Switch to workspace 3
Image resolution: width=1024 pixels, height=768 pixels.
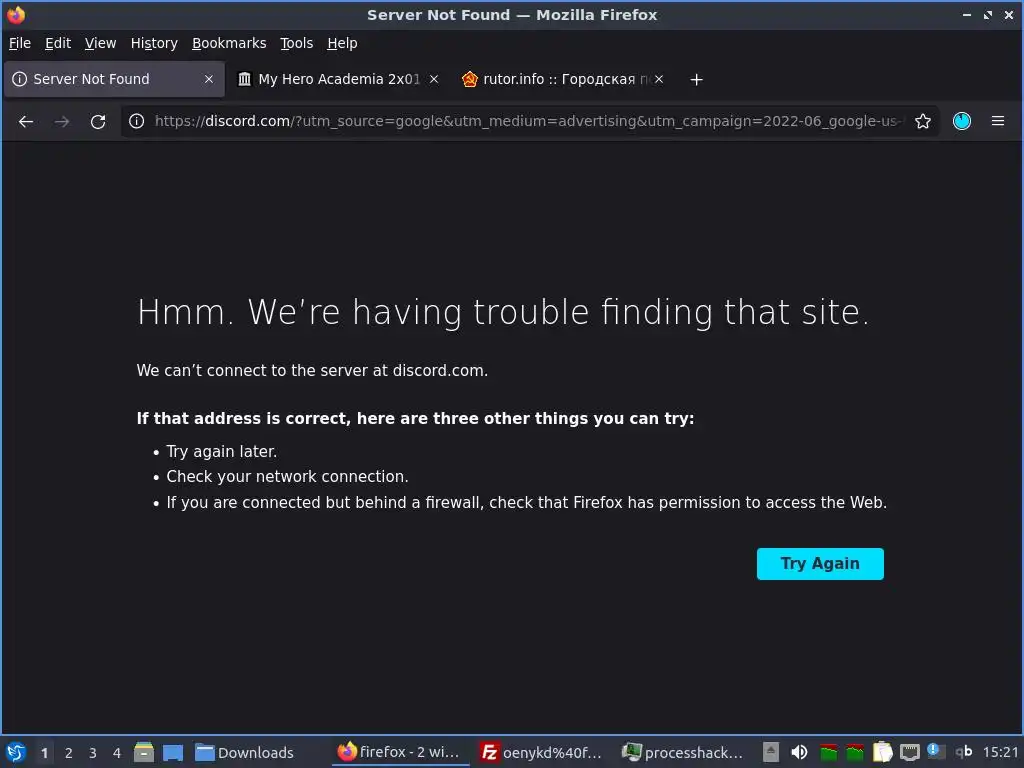(x=93, y=753)
